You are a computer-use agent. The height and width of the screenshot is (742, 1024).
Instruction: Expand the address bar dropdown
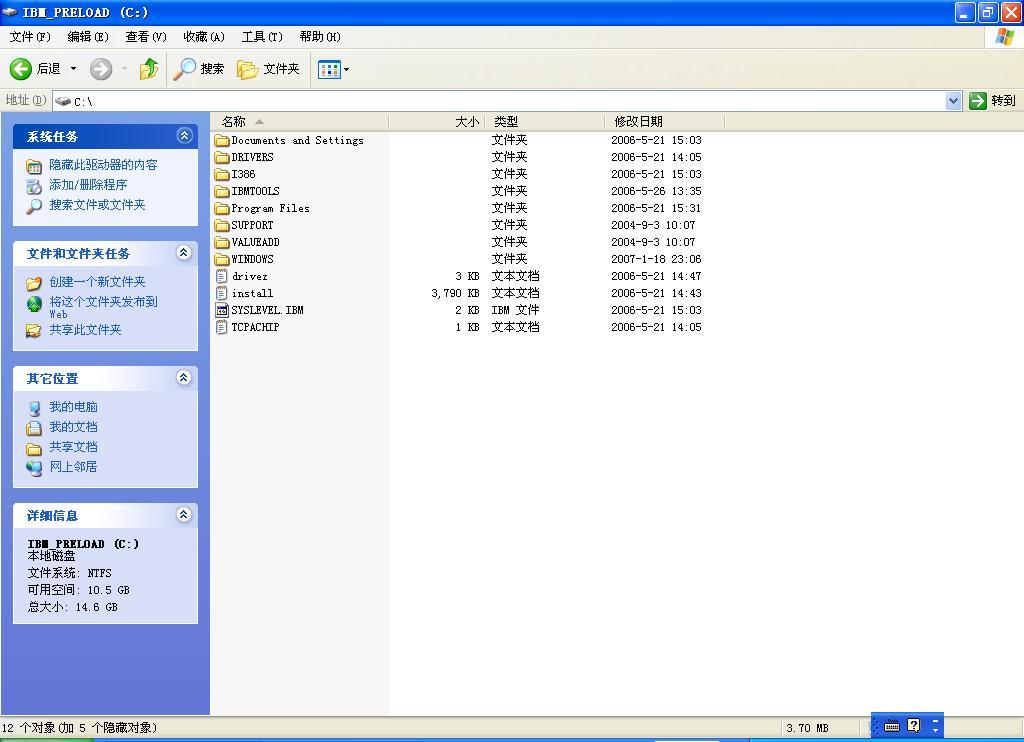953,101
